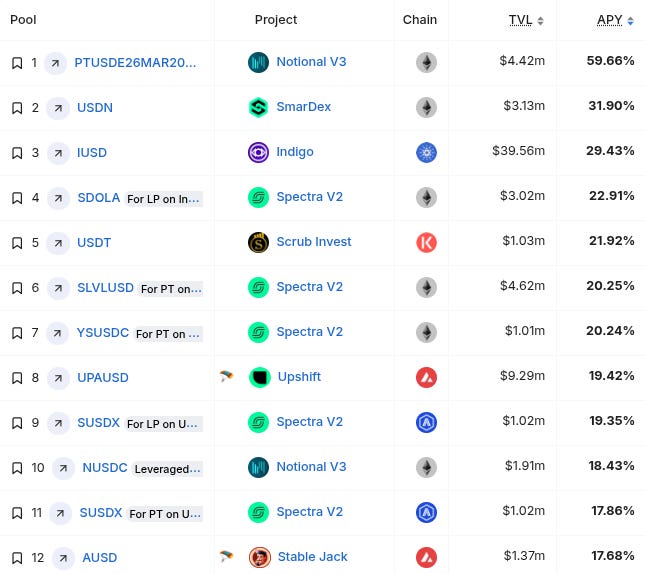Open external link arrow for YSUSDC
Viewport: 645px width, 574px height.
tap(57, 333)
